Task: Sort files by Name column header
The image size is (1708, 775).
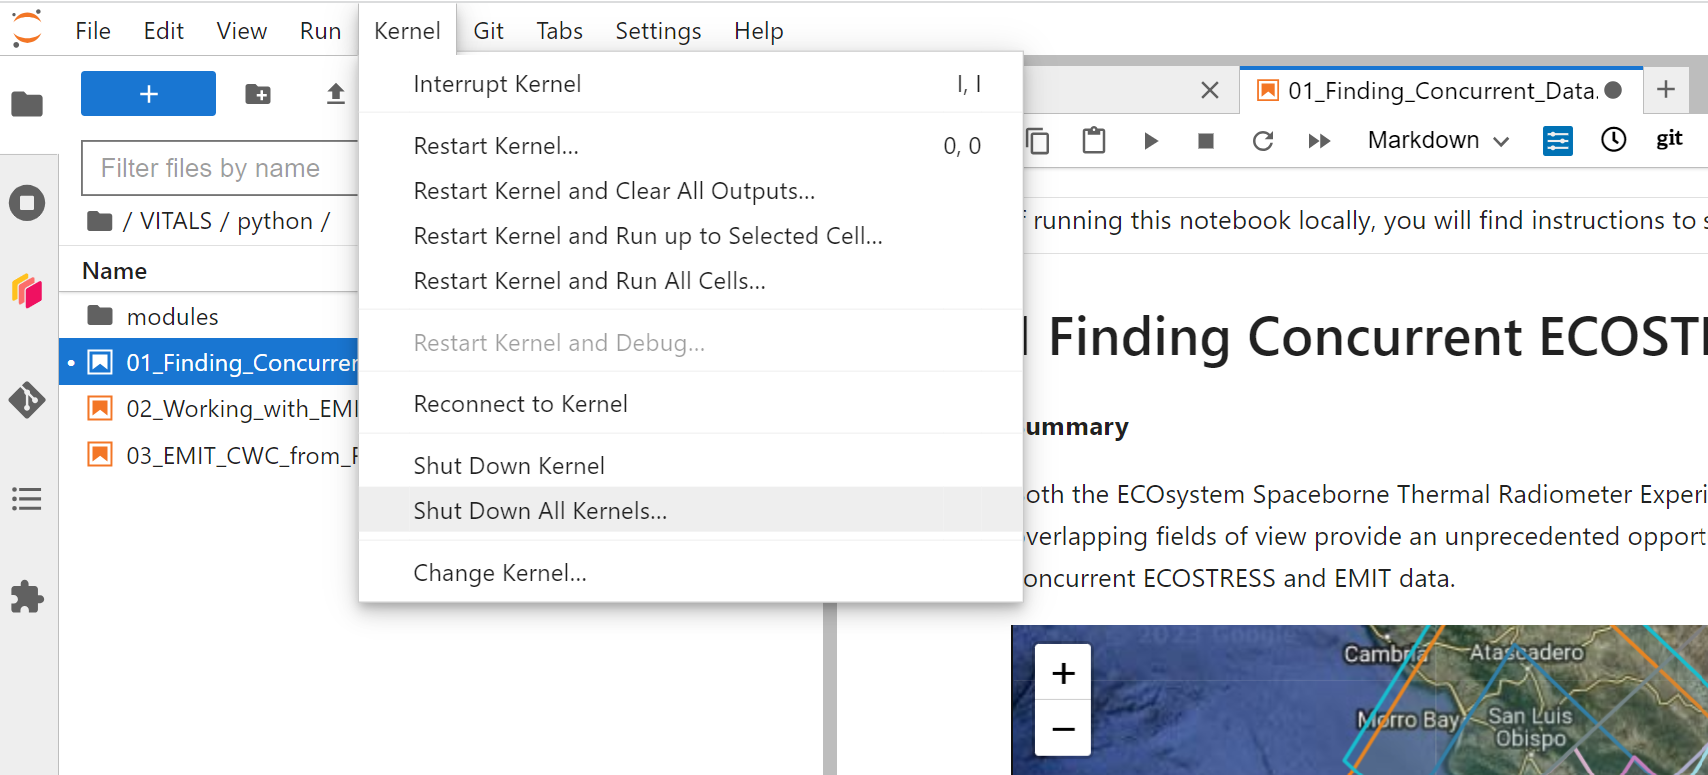Action: click(114, 271)
